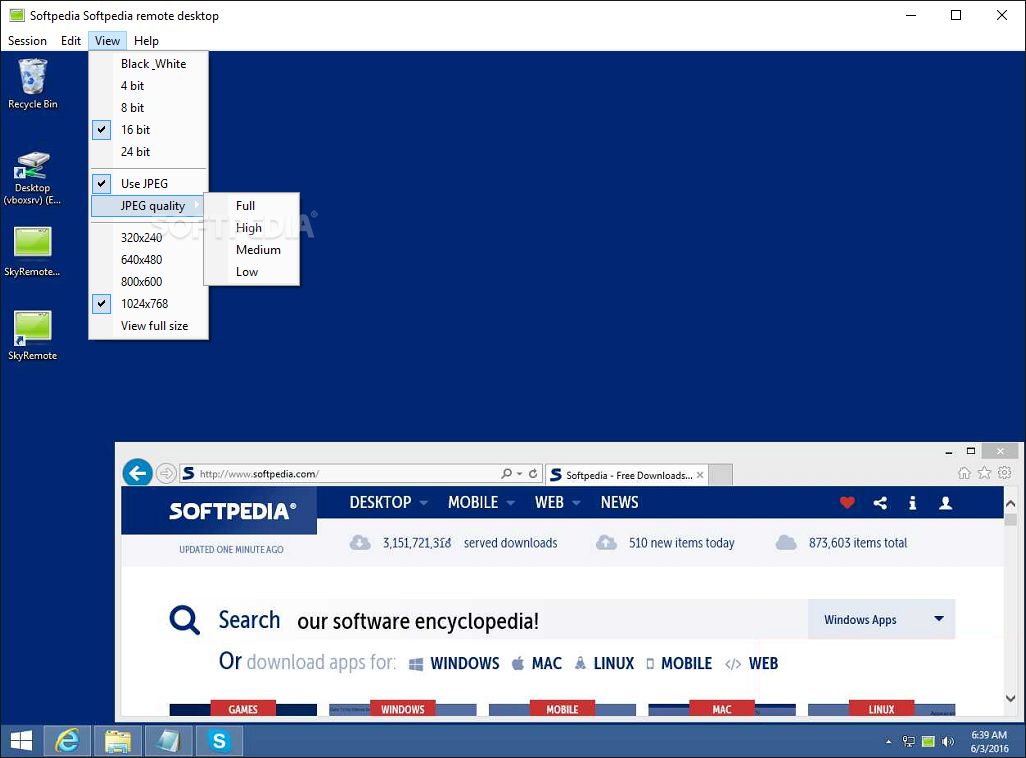Expand the JPEG quality submenu

149,206
